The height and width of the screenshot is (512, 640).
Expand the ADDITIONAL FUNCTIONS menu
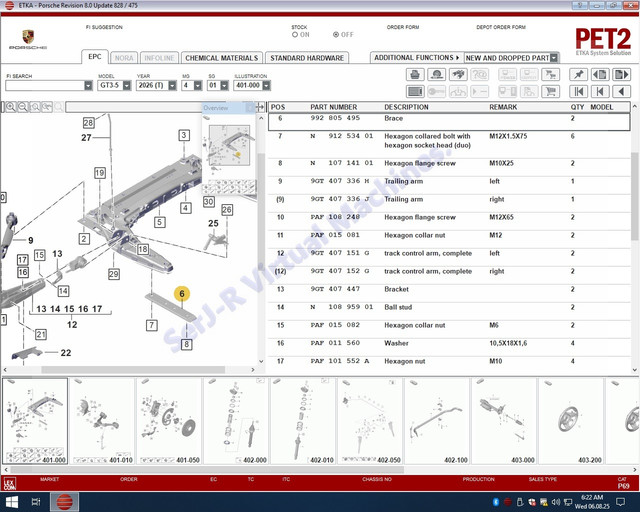[416, 58]
